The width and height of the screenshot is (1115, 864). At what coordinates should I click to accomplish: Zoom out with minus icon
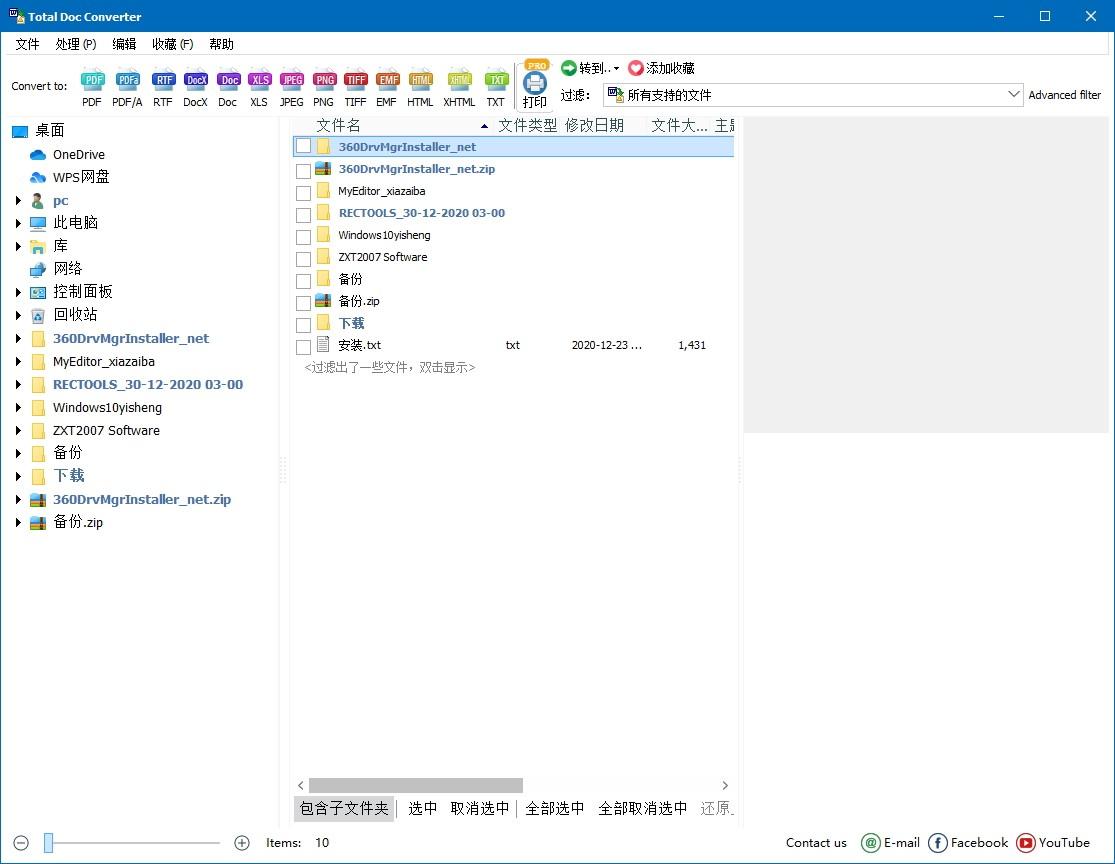click(x=21, y=843)
